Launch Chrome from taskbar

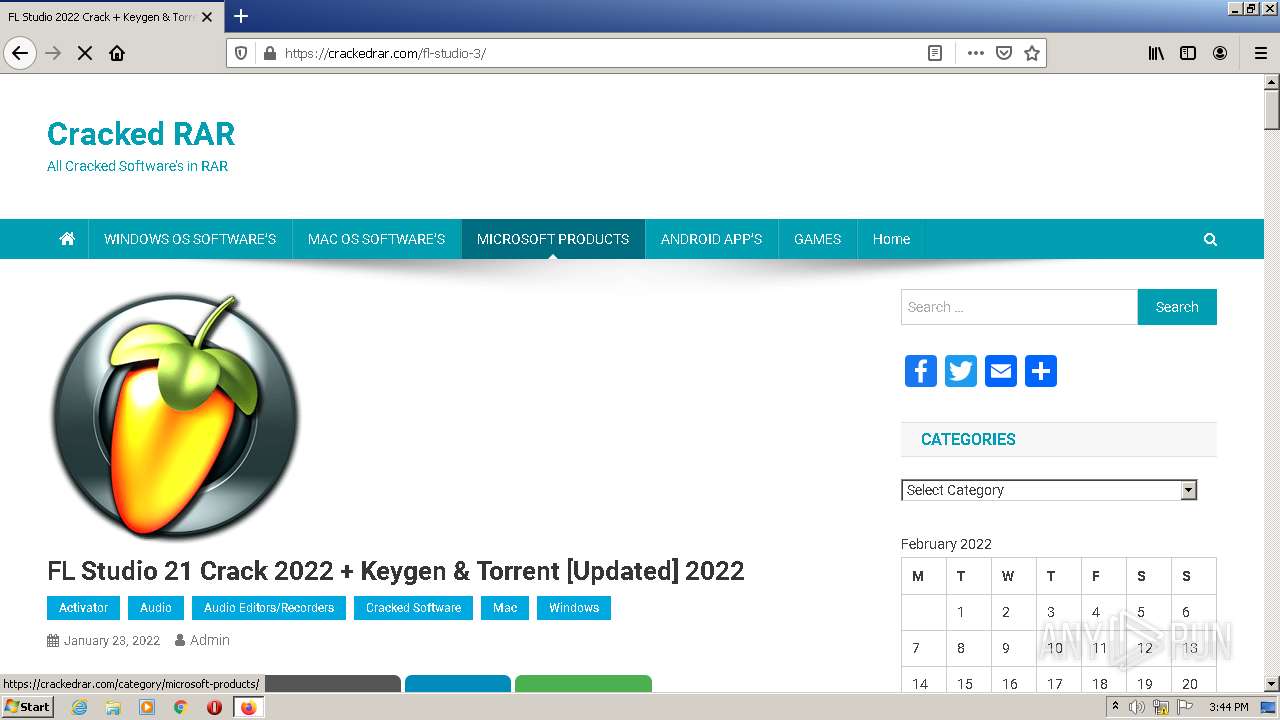coord(181,707)
